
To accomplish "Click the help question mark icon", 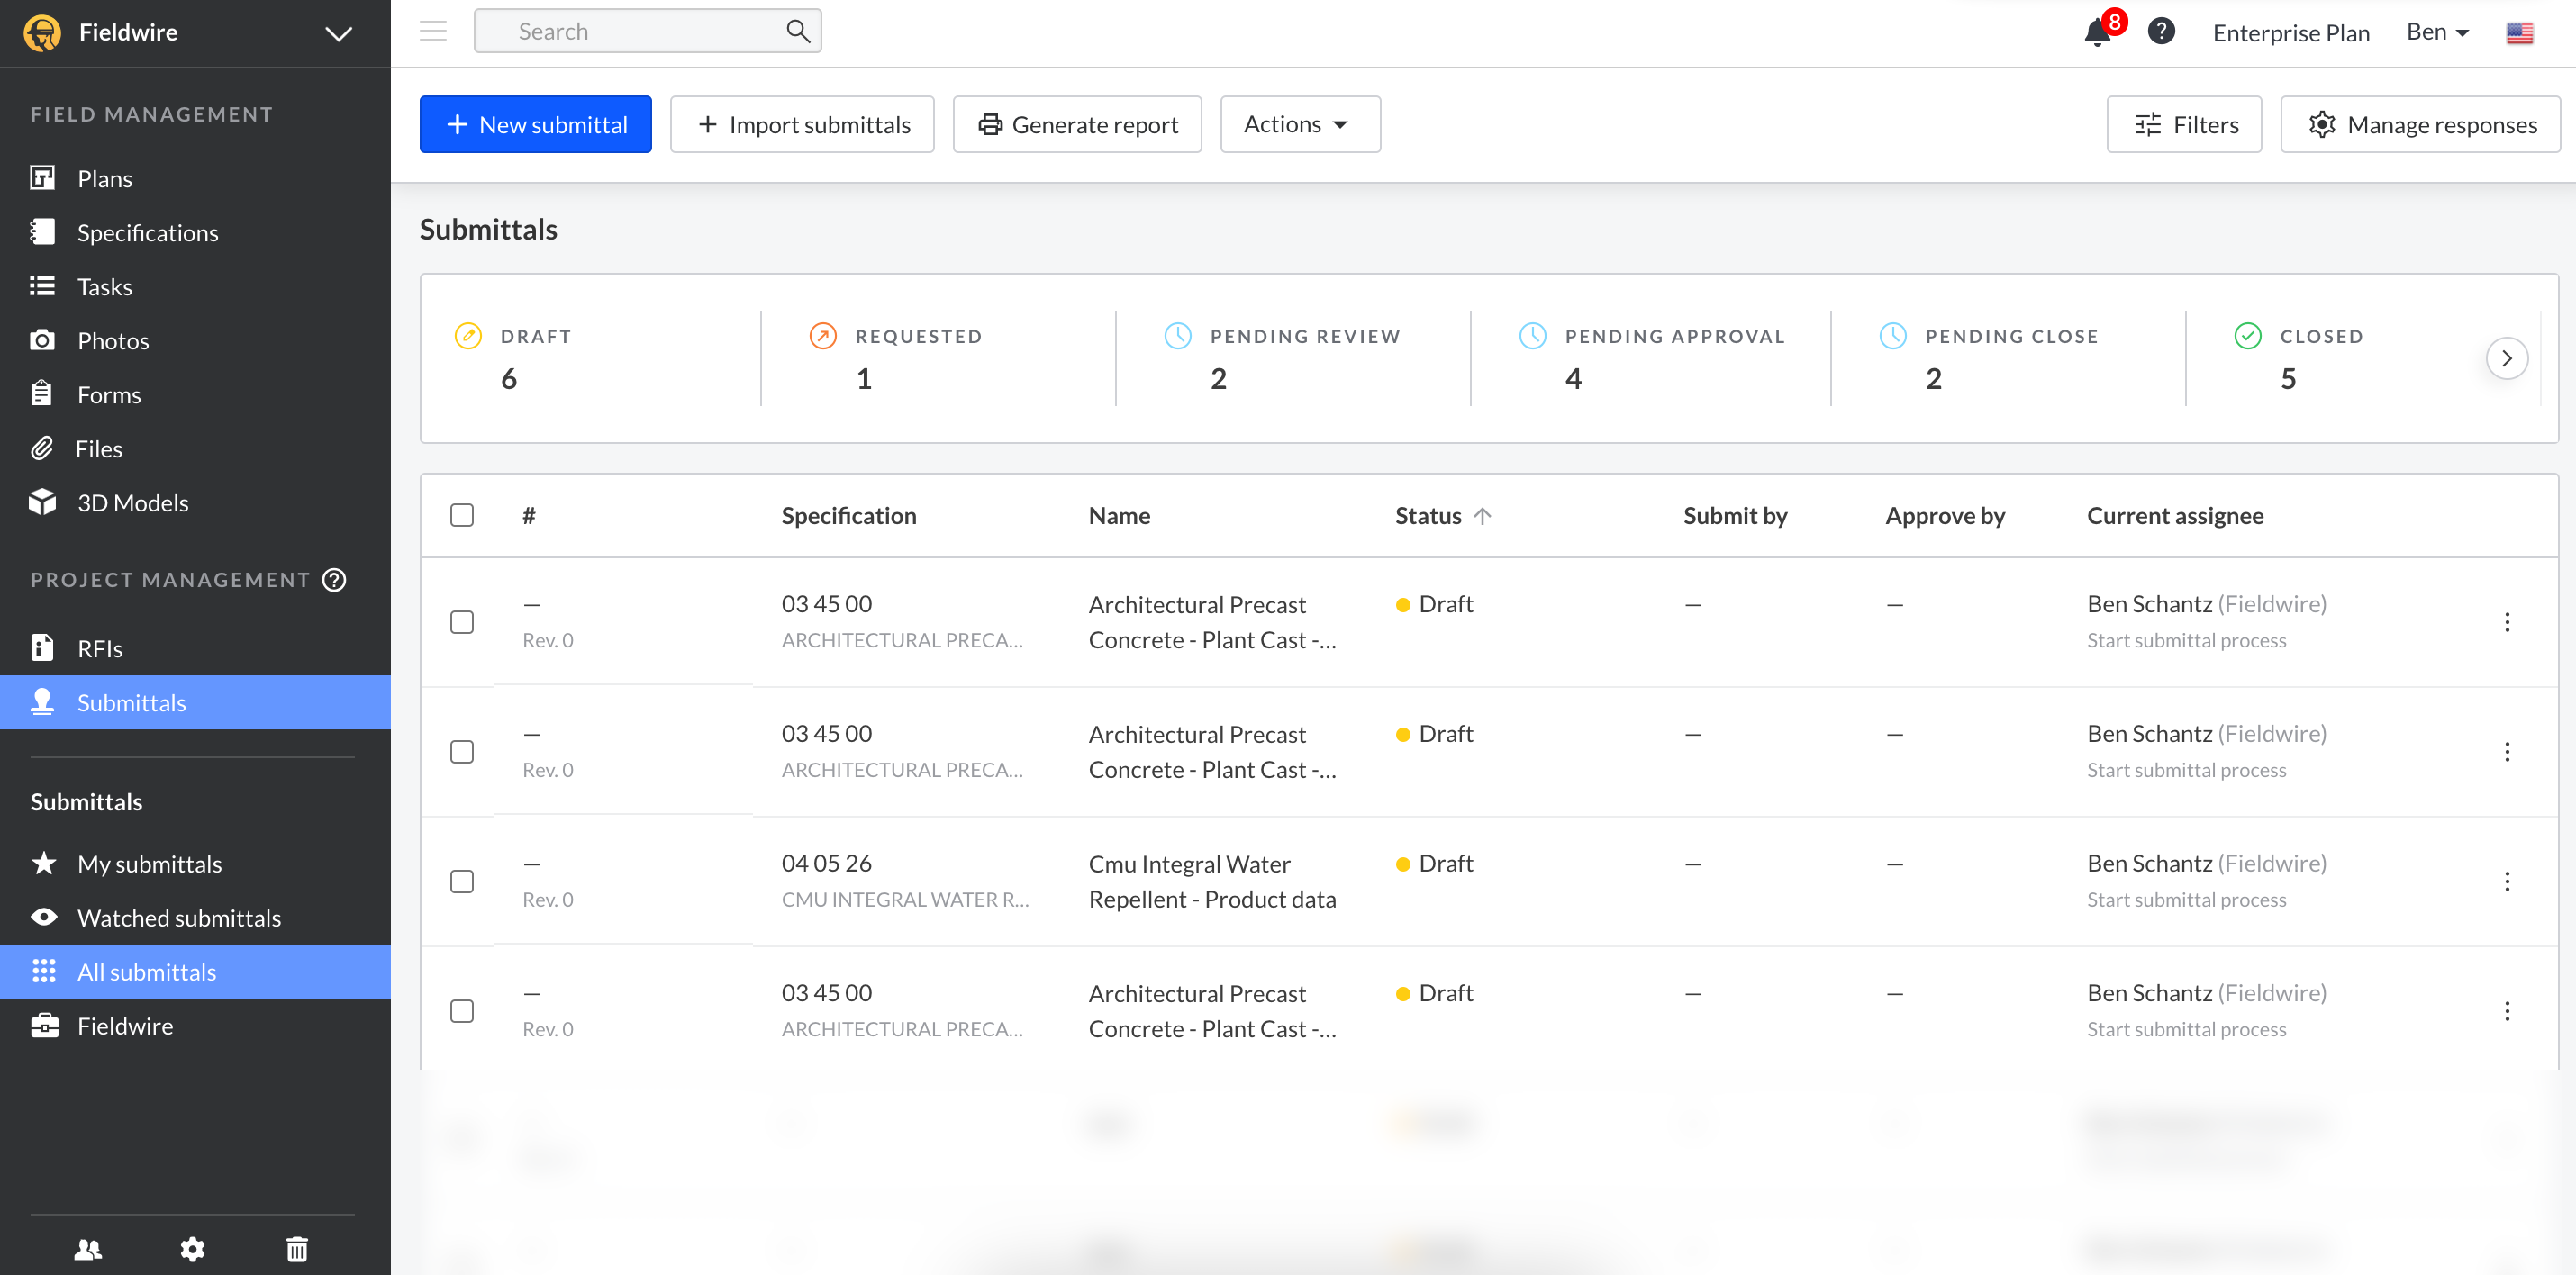I will [2161, 32].
